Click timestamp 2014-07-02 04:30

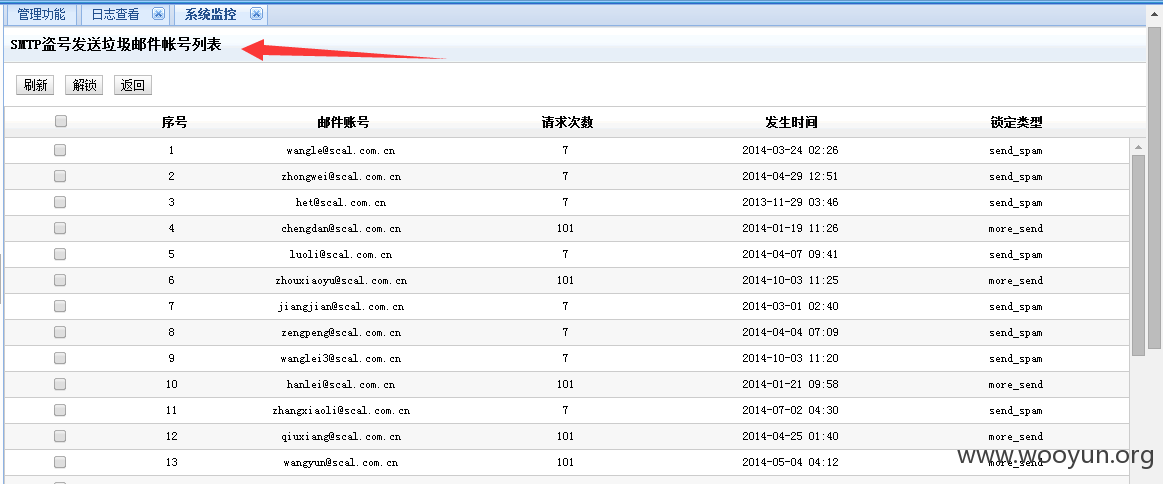click(790, 410)
